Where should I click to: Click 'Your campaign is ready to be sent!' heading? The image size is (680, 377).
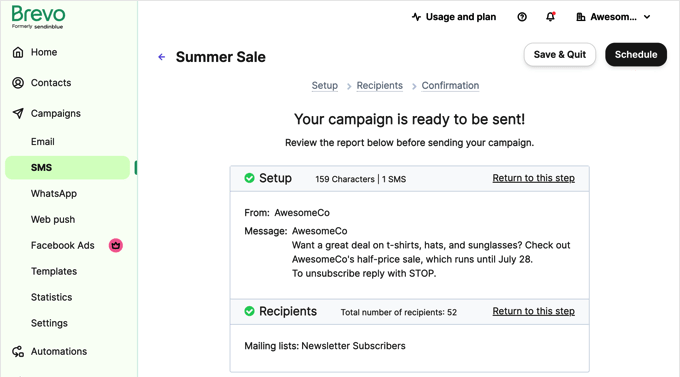tap(409, 119)
